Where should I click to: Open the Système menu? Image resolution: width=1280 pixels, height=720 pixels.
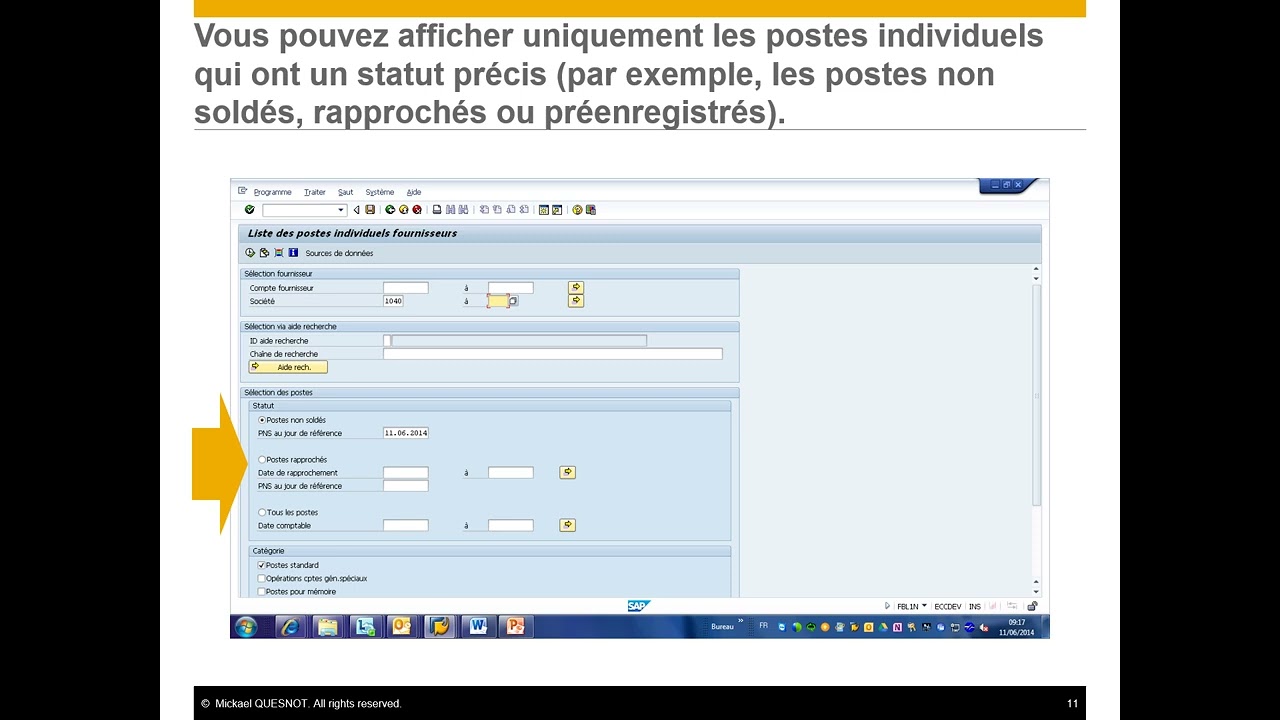380,192
